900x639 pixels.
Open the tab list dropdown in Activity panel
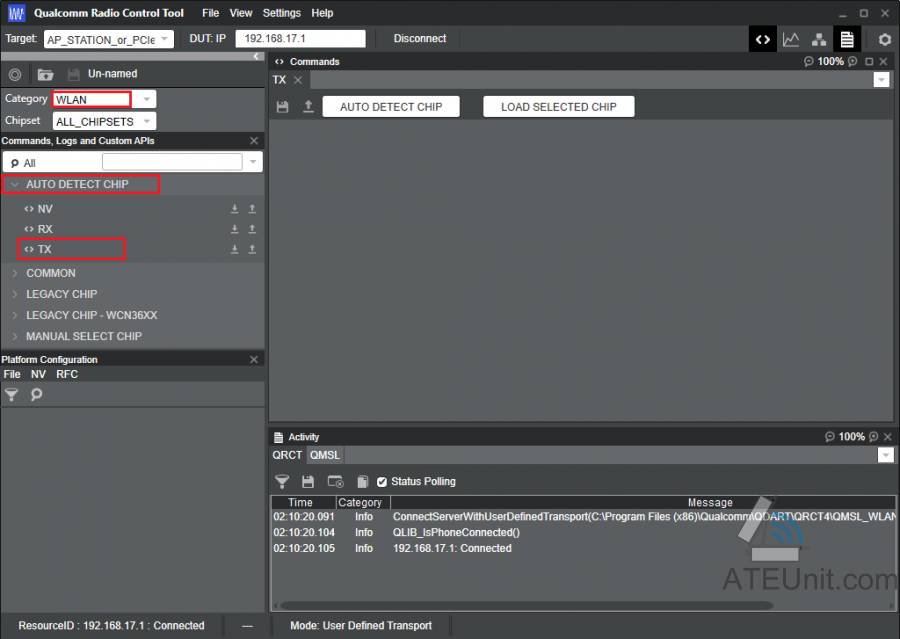click(x=886, y=455)
